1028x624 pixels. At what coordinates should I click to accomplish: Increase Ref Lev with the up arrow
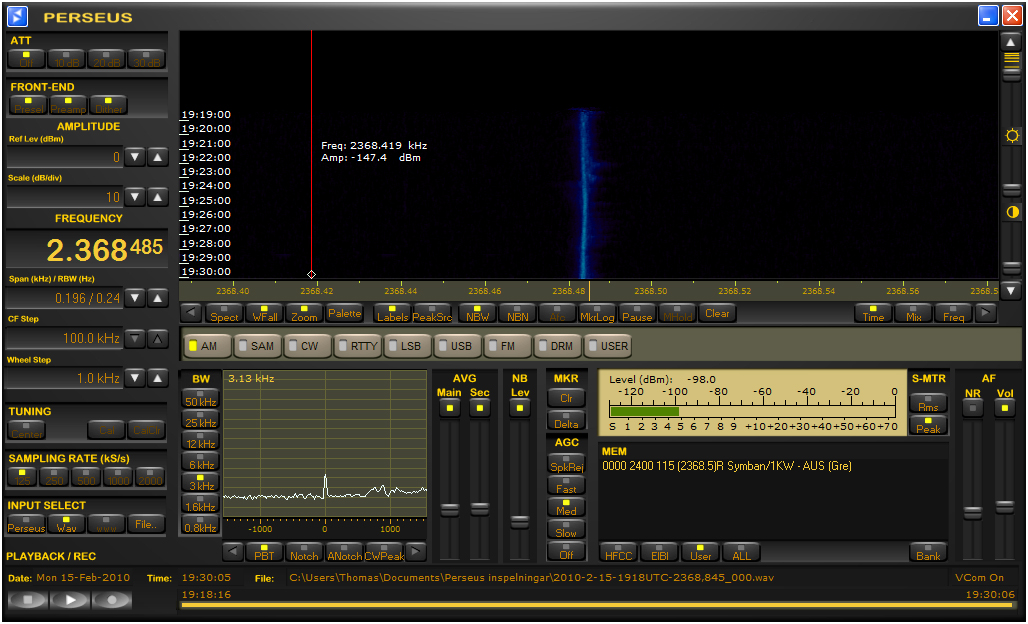(157, 157)
